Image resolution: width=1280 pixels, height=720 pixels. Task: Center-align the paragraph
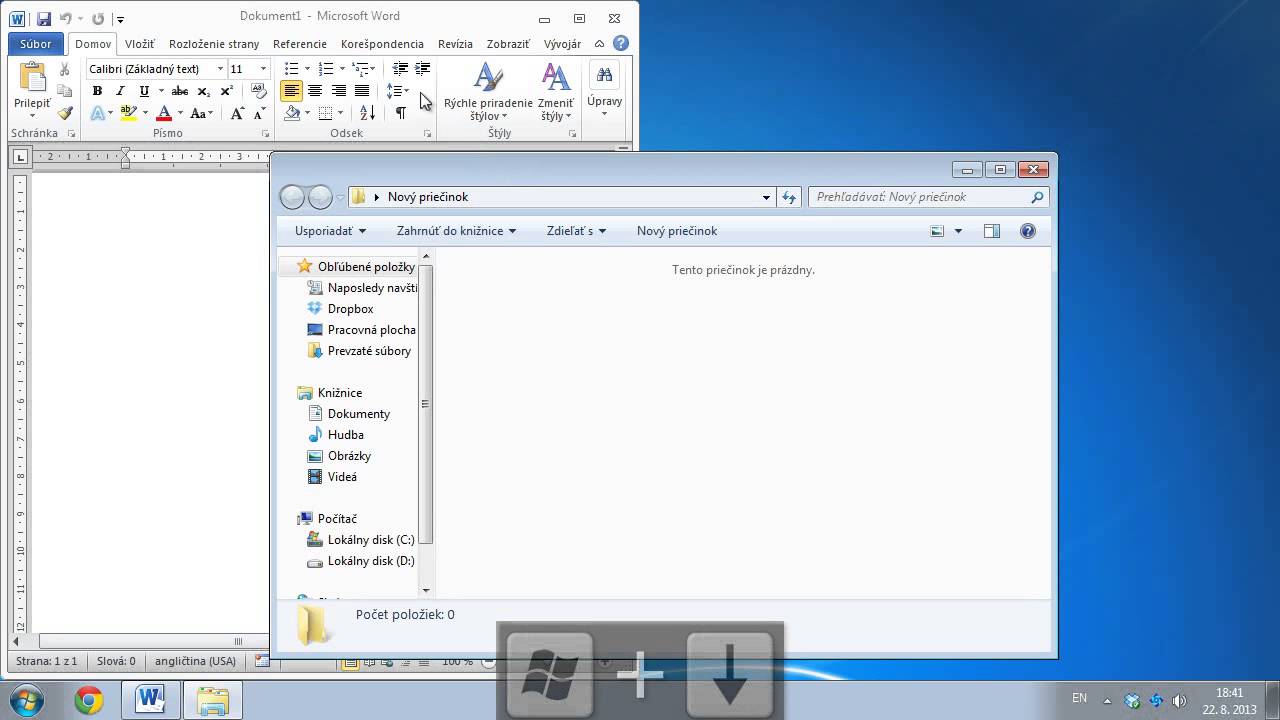click(x=315, y=91)
